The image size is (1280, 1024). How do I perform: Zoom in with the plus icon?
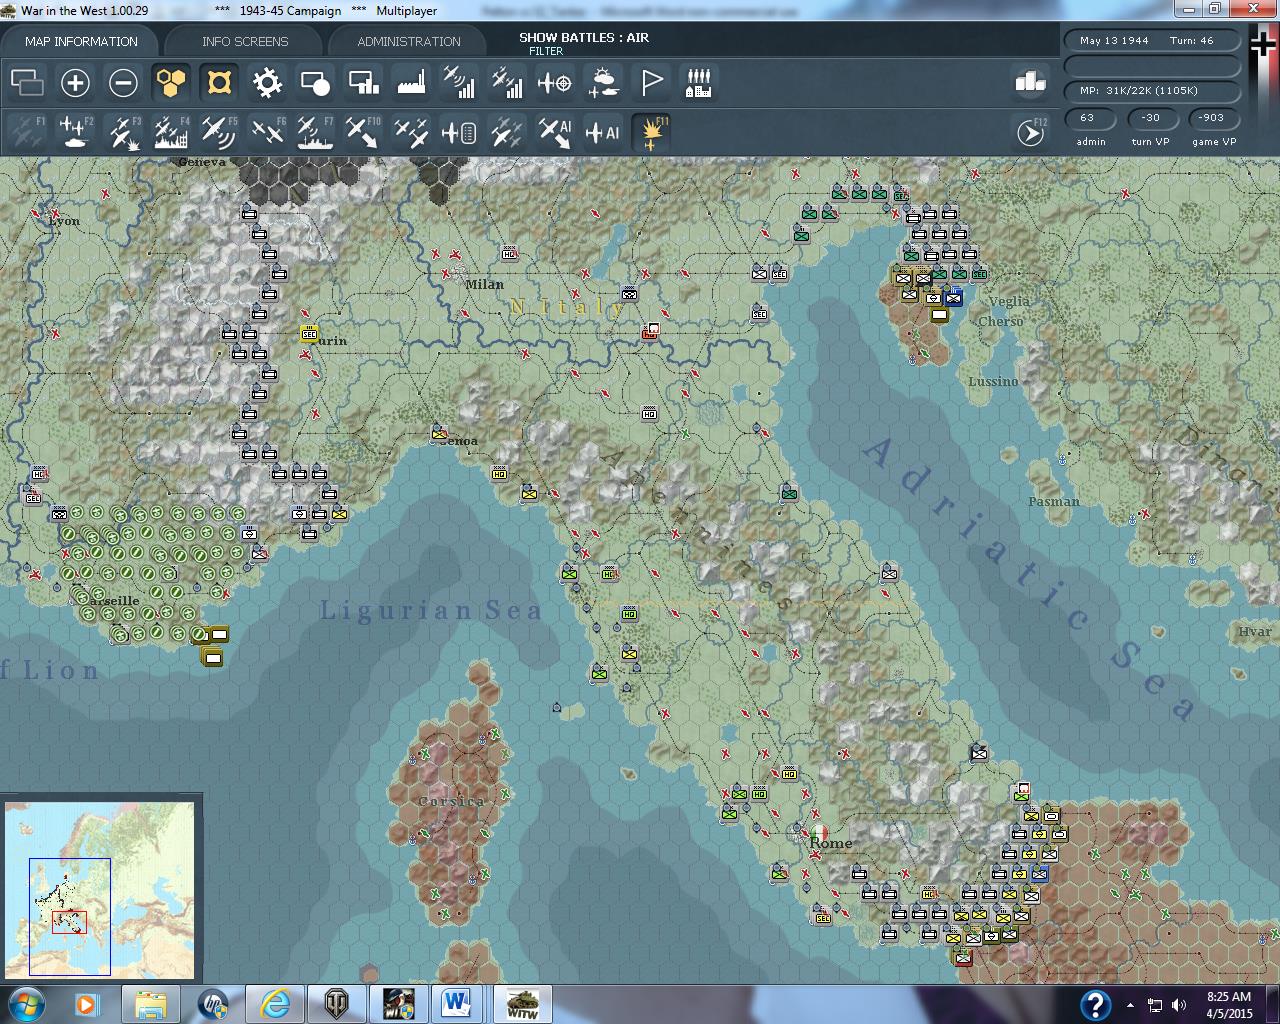click(75, 83)
